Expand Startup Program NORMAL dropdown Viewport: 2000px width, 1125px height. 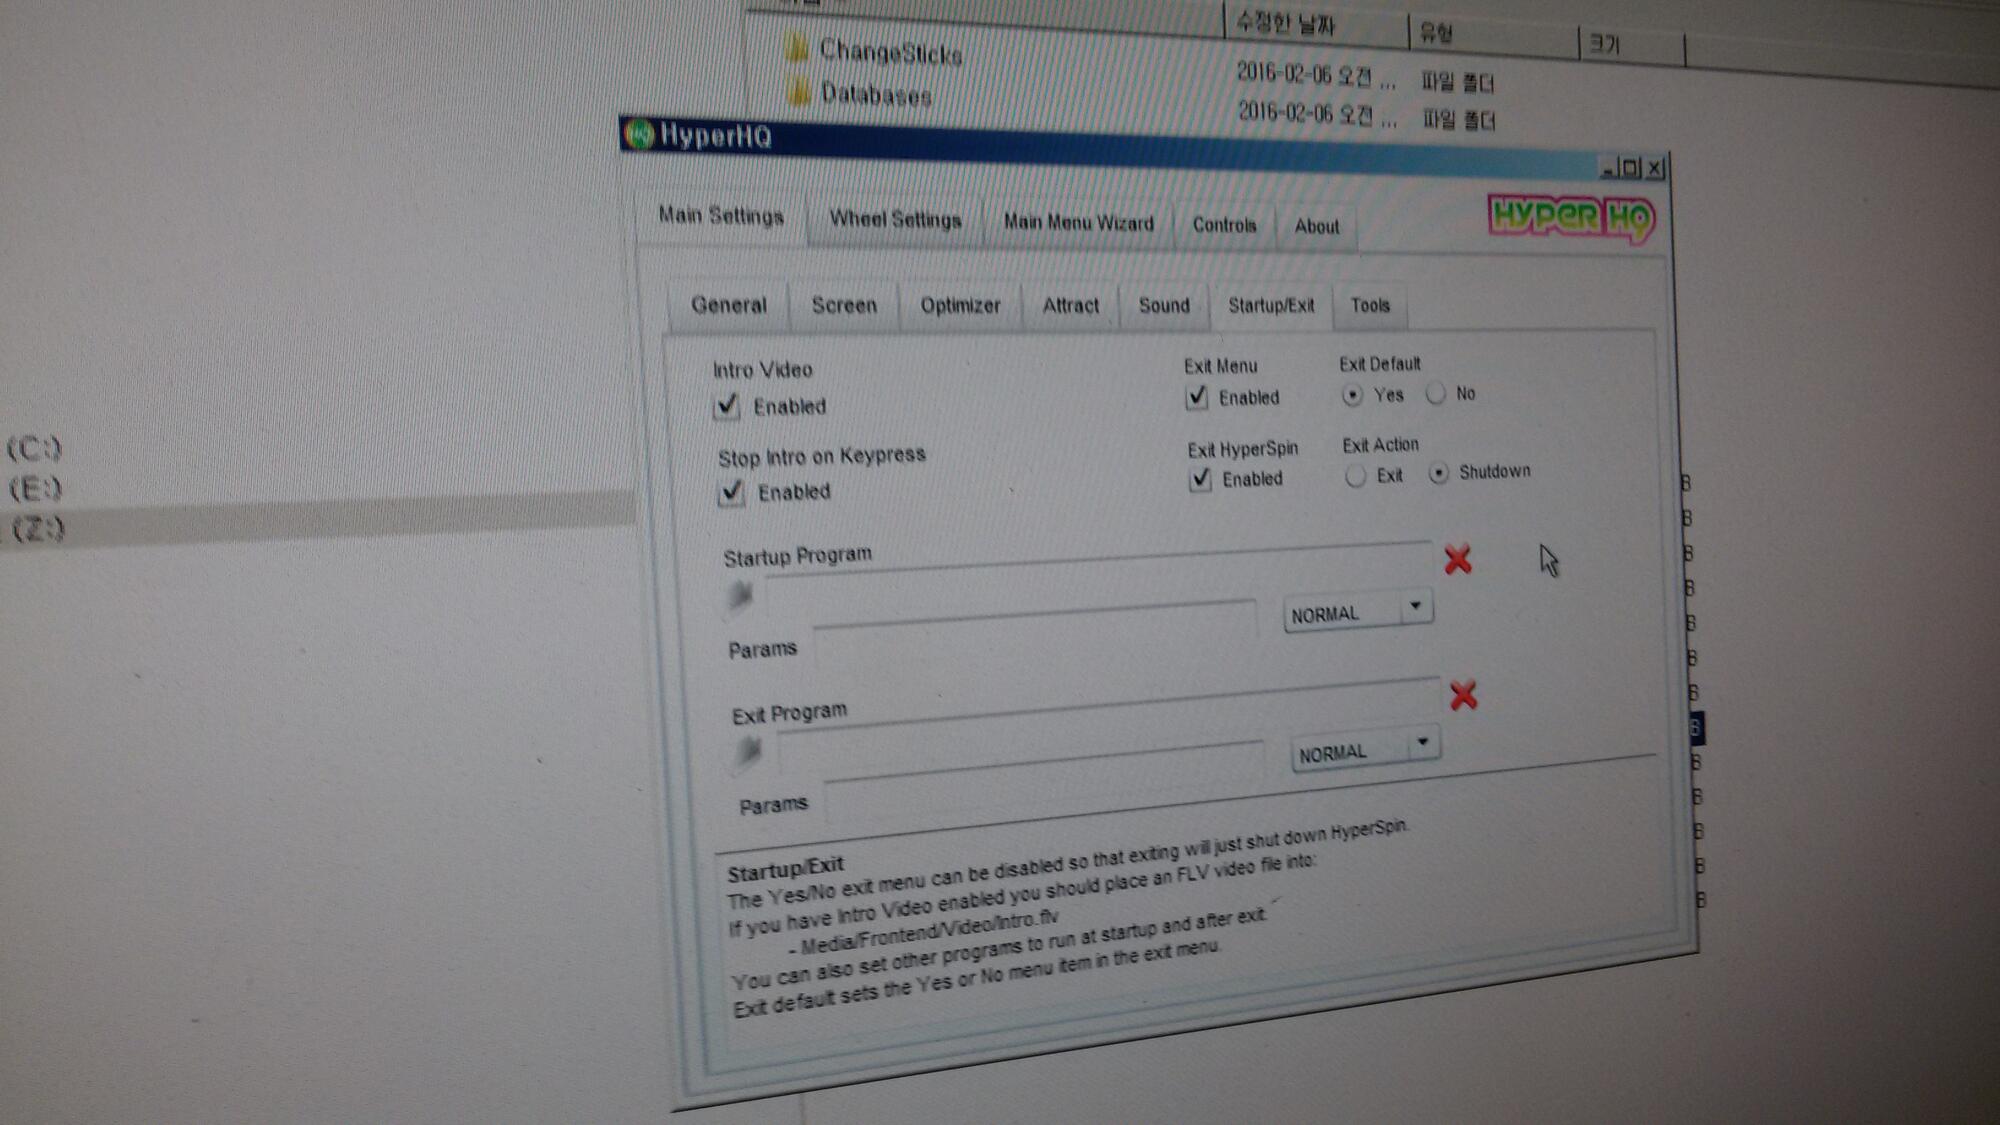tap(1415, 607)
